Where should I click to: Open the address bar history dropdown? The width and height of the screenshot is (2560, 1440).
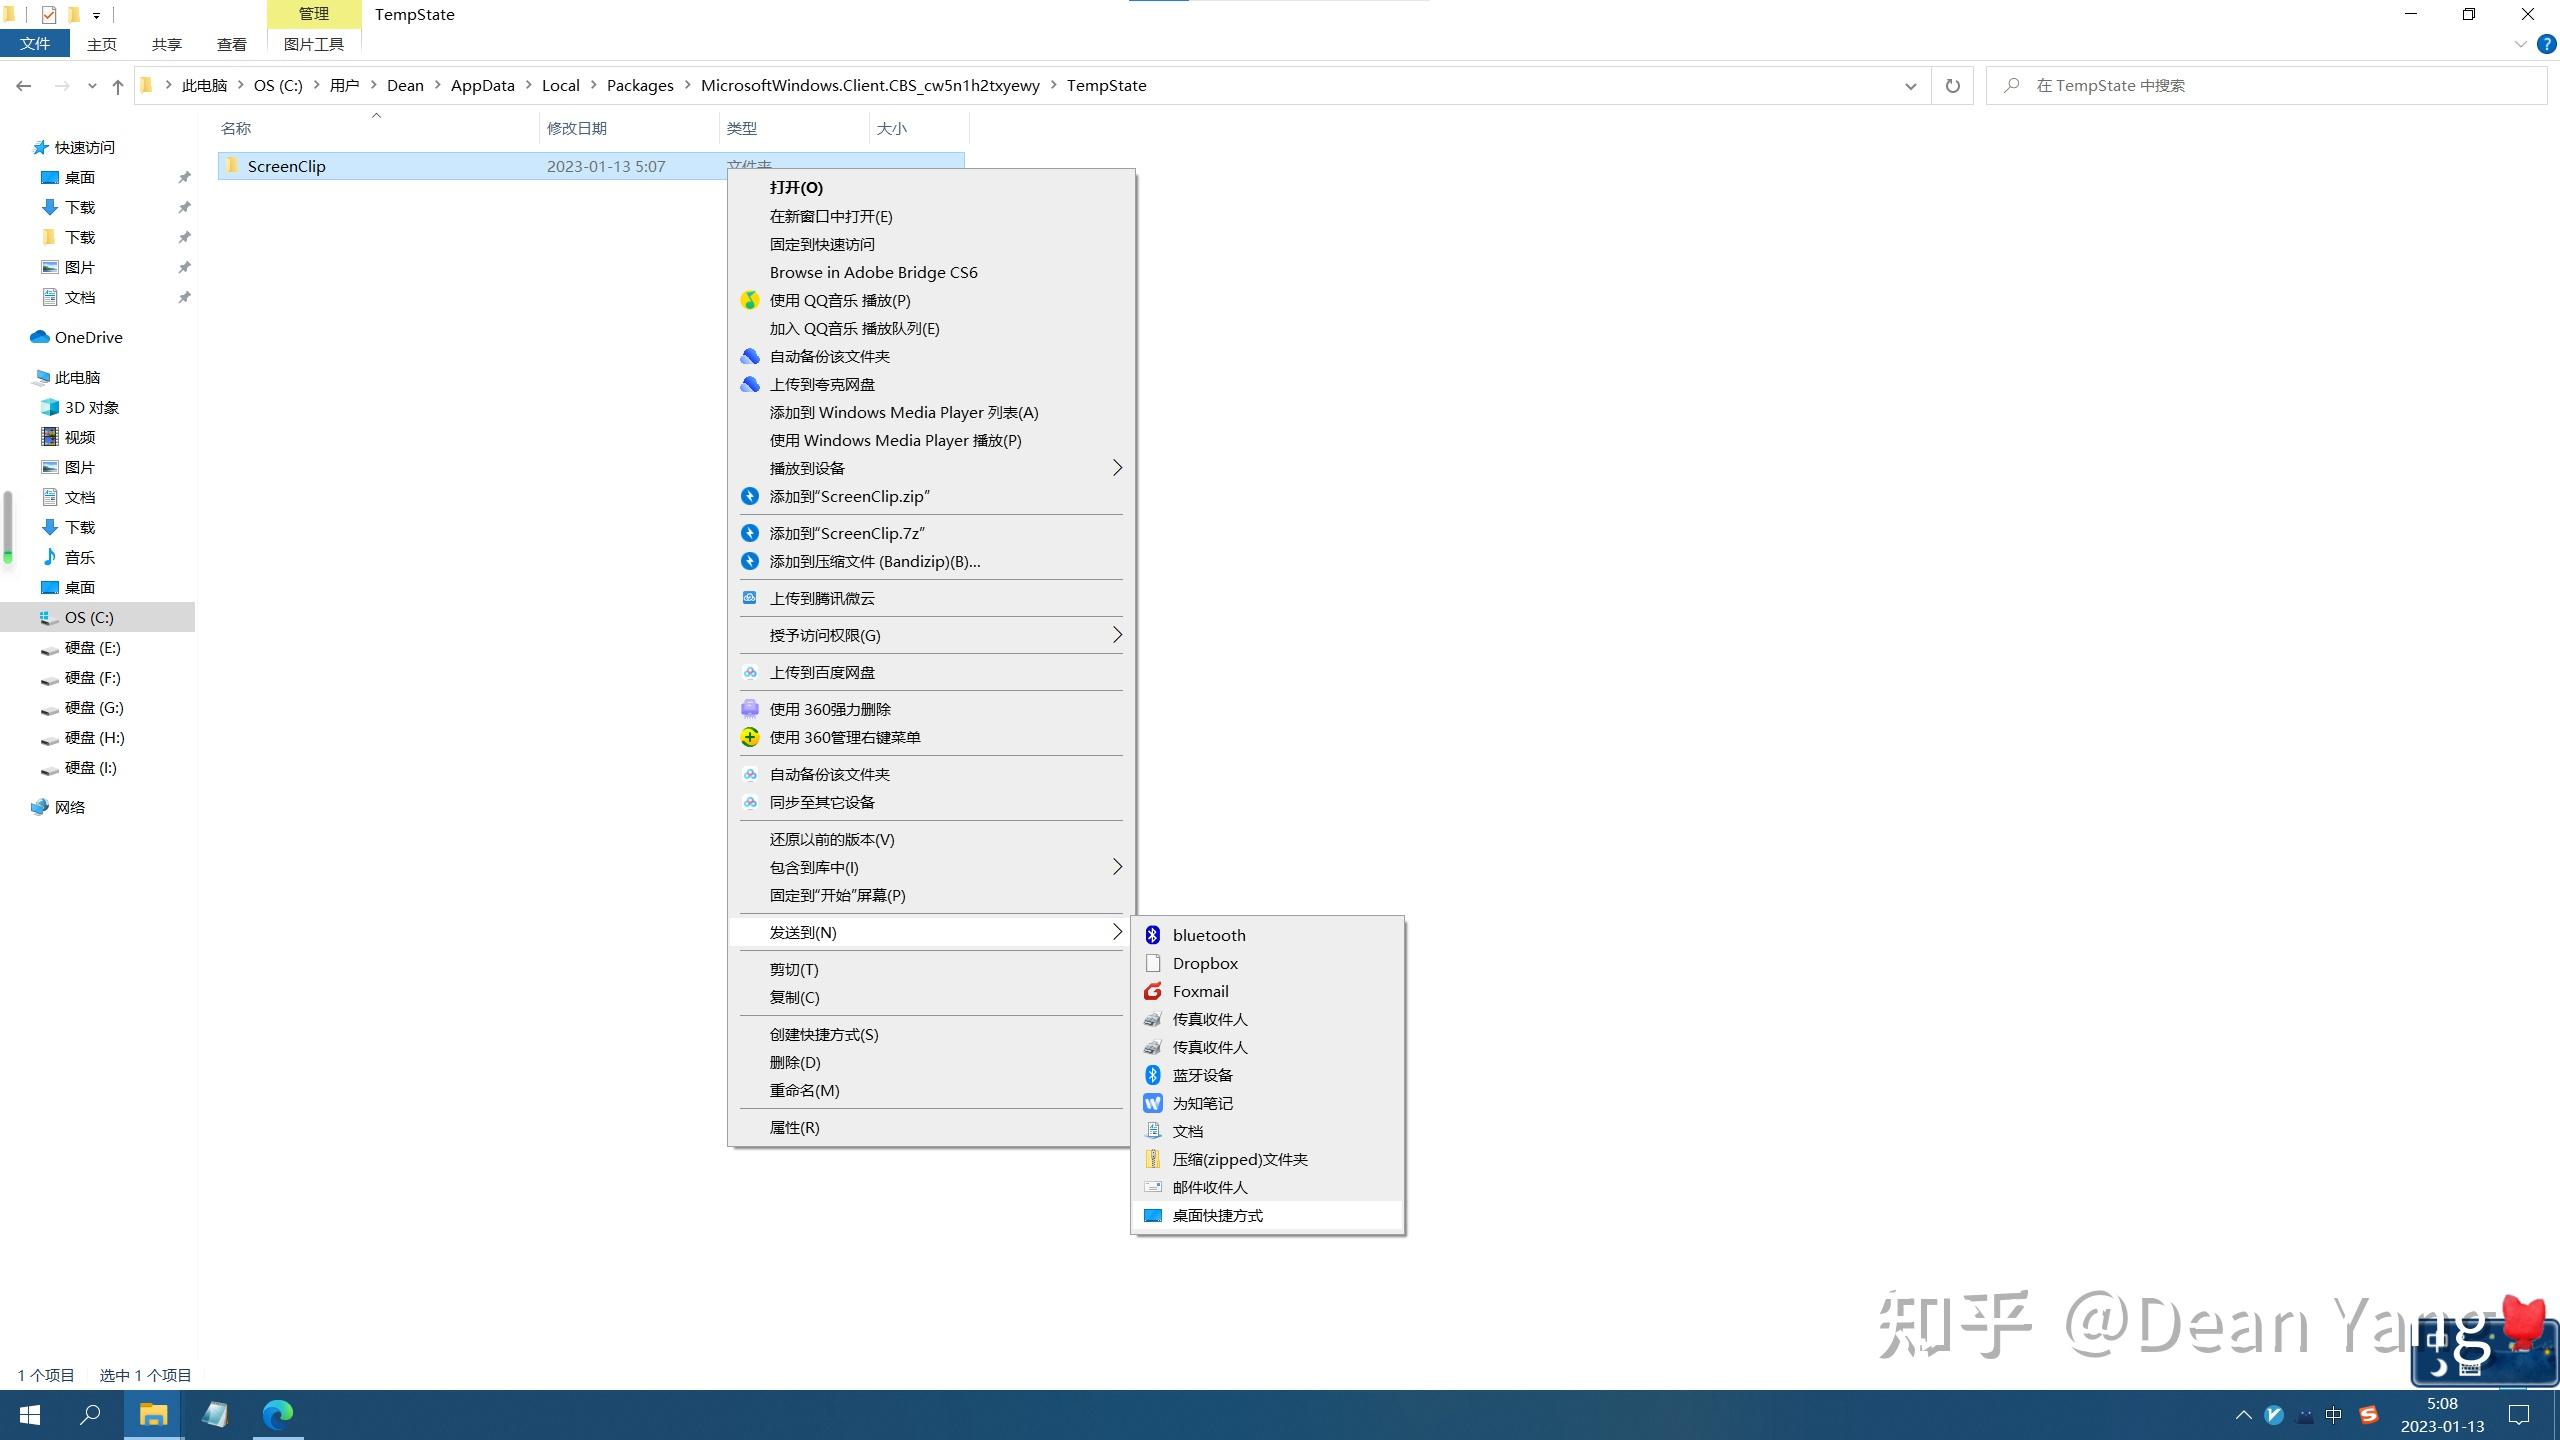point(1910,86)
